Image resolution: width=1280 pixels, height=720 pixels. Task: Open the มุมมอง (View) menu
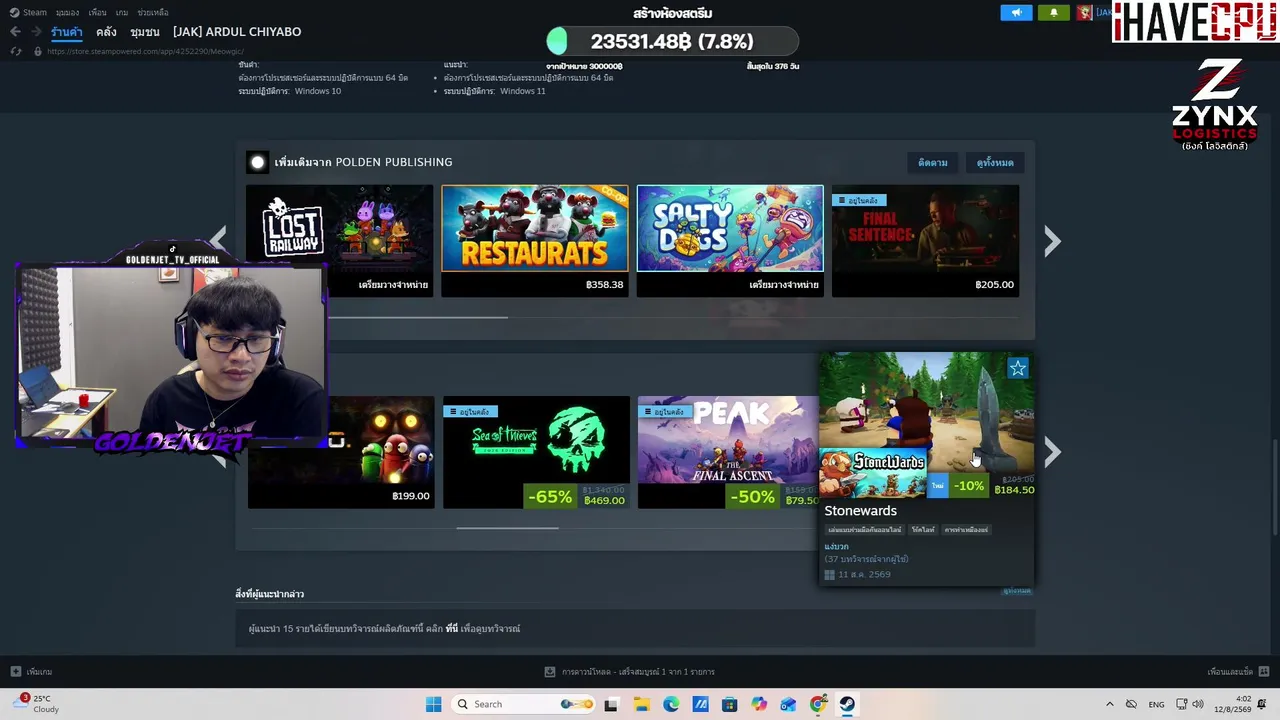[67, 13]
